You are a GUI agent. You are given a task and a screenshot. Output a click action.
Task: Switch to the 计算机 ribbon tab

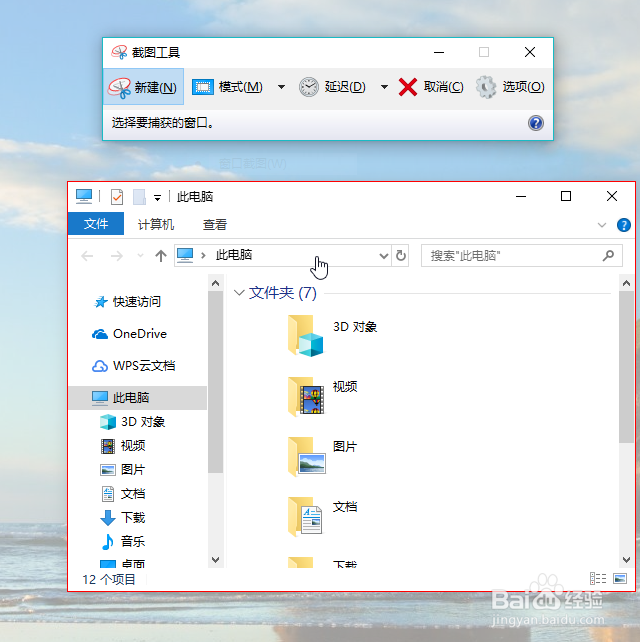click(x=156, y=224)
